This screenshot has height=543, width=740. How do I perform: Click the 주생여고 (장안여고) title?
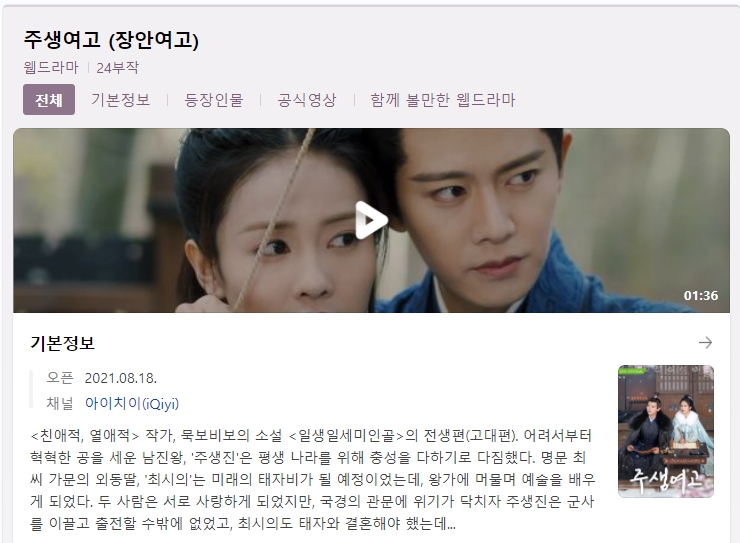click(x=111, y=40)
